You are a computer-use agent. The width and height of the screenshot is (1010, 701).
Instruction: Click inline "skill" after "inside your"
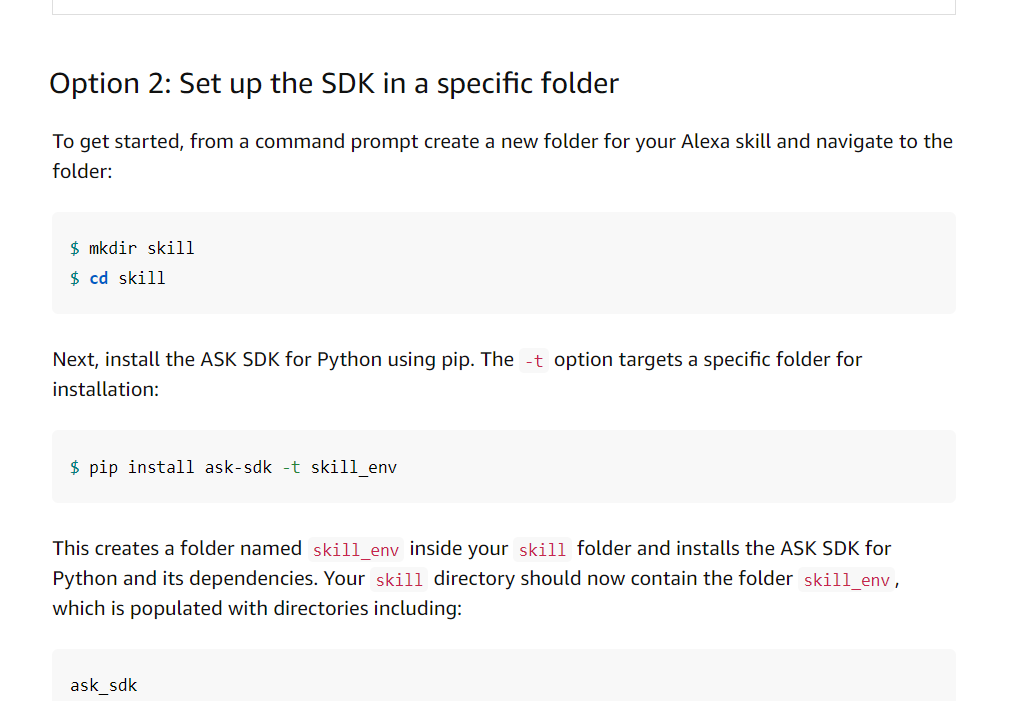click(x=542, y=550)
